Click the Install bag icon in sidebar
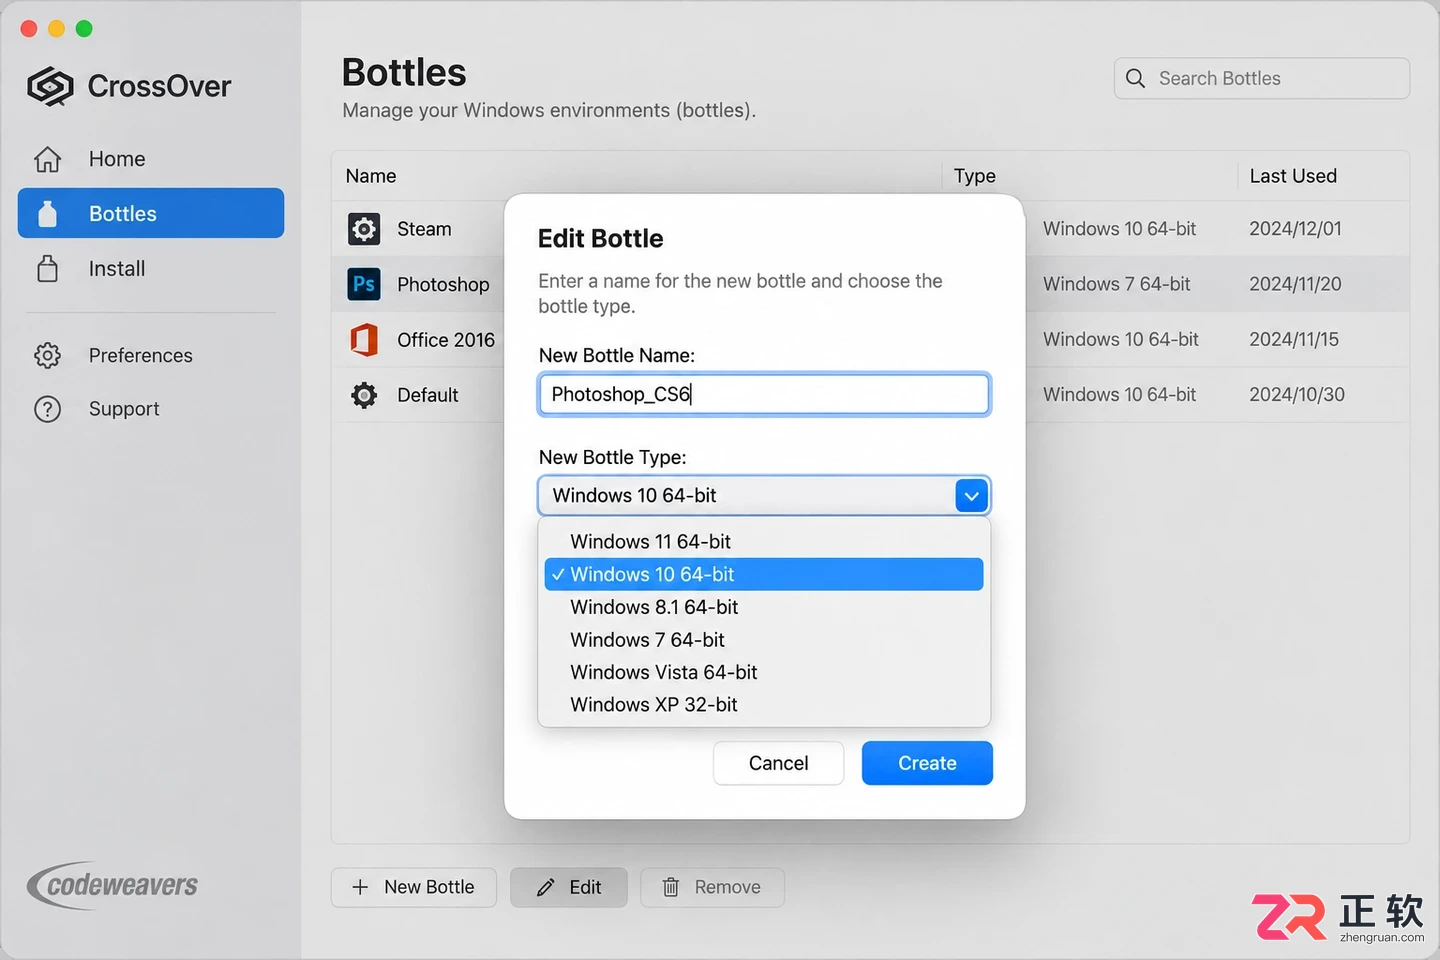 (47, 269)
